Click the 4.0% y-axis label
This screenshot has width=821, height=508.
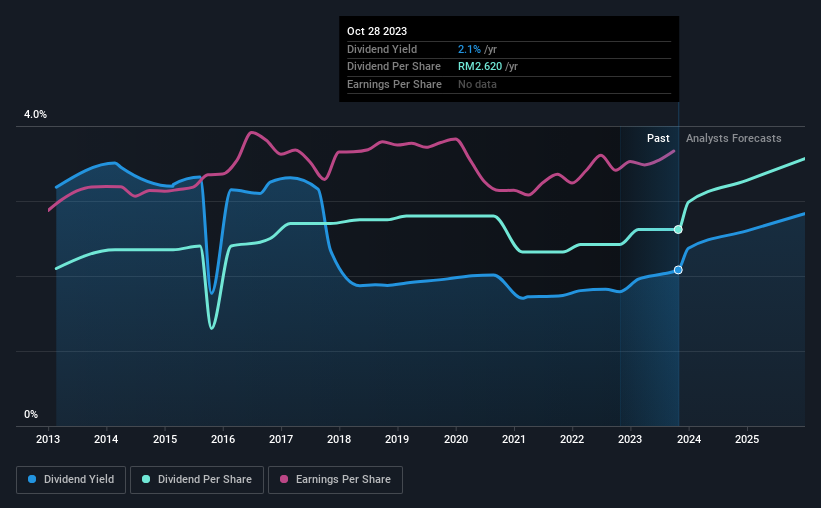(35, 114)
